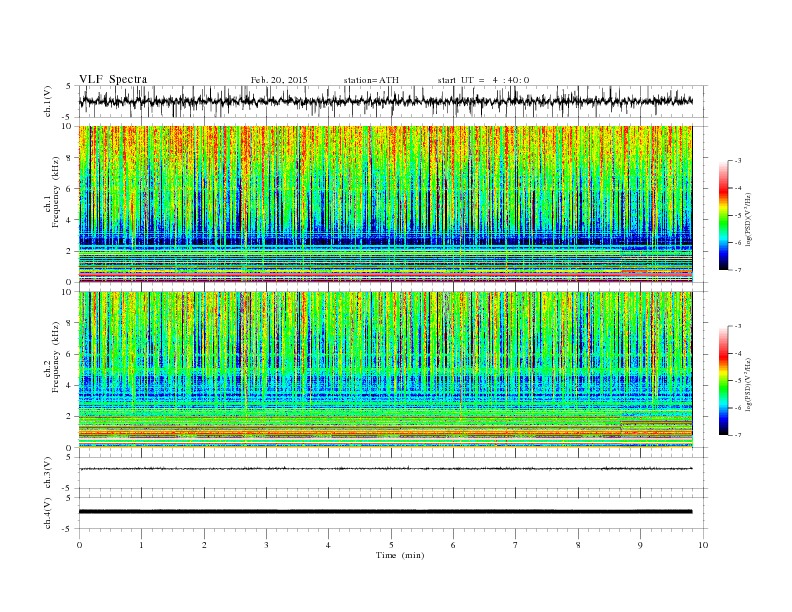Click the "-5" tick on the ch.2 color bar
Screen dimensions: 792x612
click(737, 380)
